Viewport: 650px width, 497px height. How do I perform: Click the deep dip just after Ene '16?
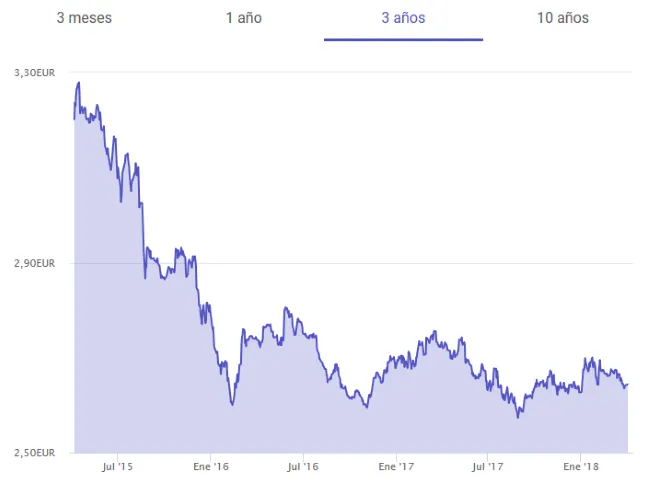pyautogui.click(x=232, y=404)
